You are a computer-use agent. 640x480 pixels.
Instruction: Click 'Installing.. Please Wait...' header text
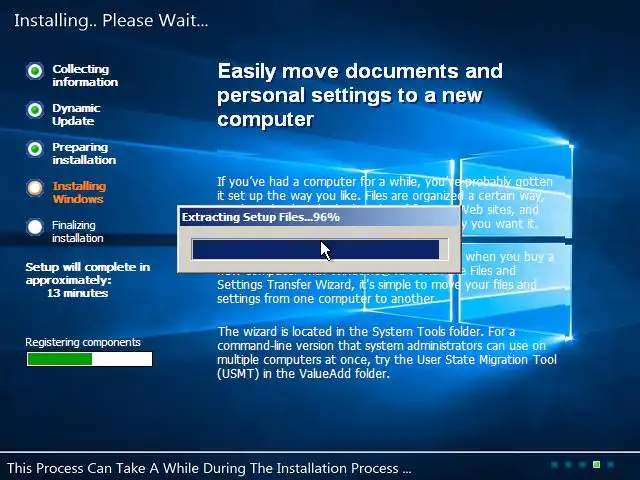click(111, 20)
